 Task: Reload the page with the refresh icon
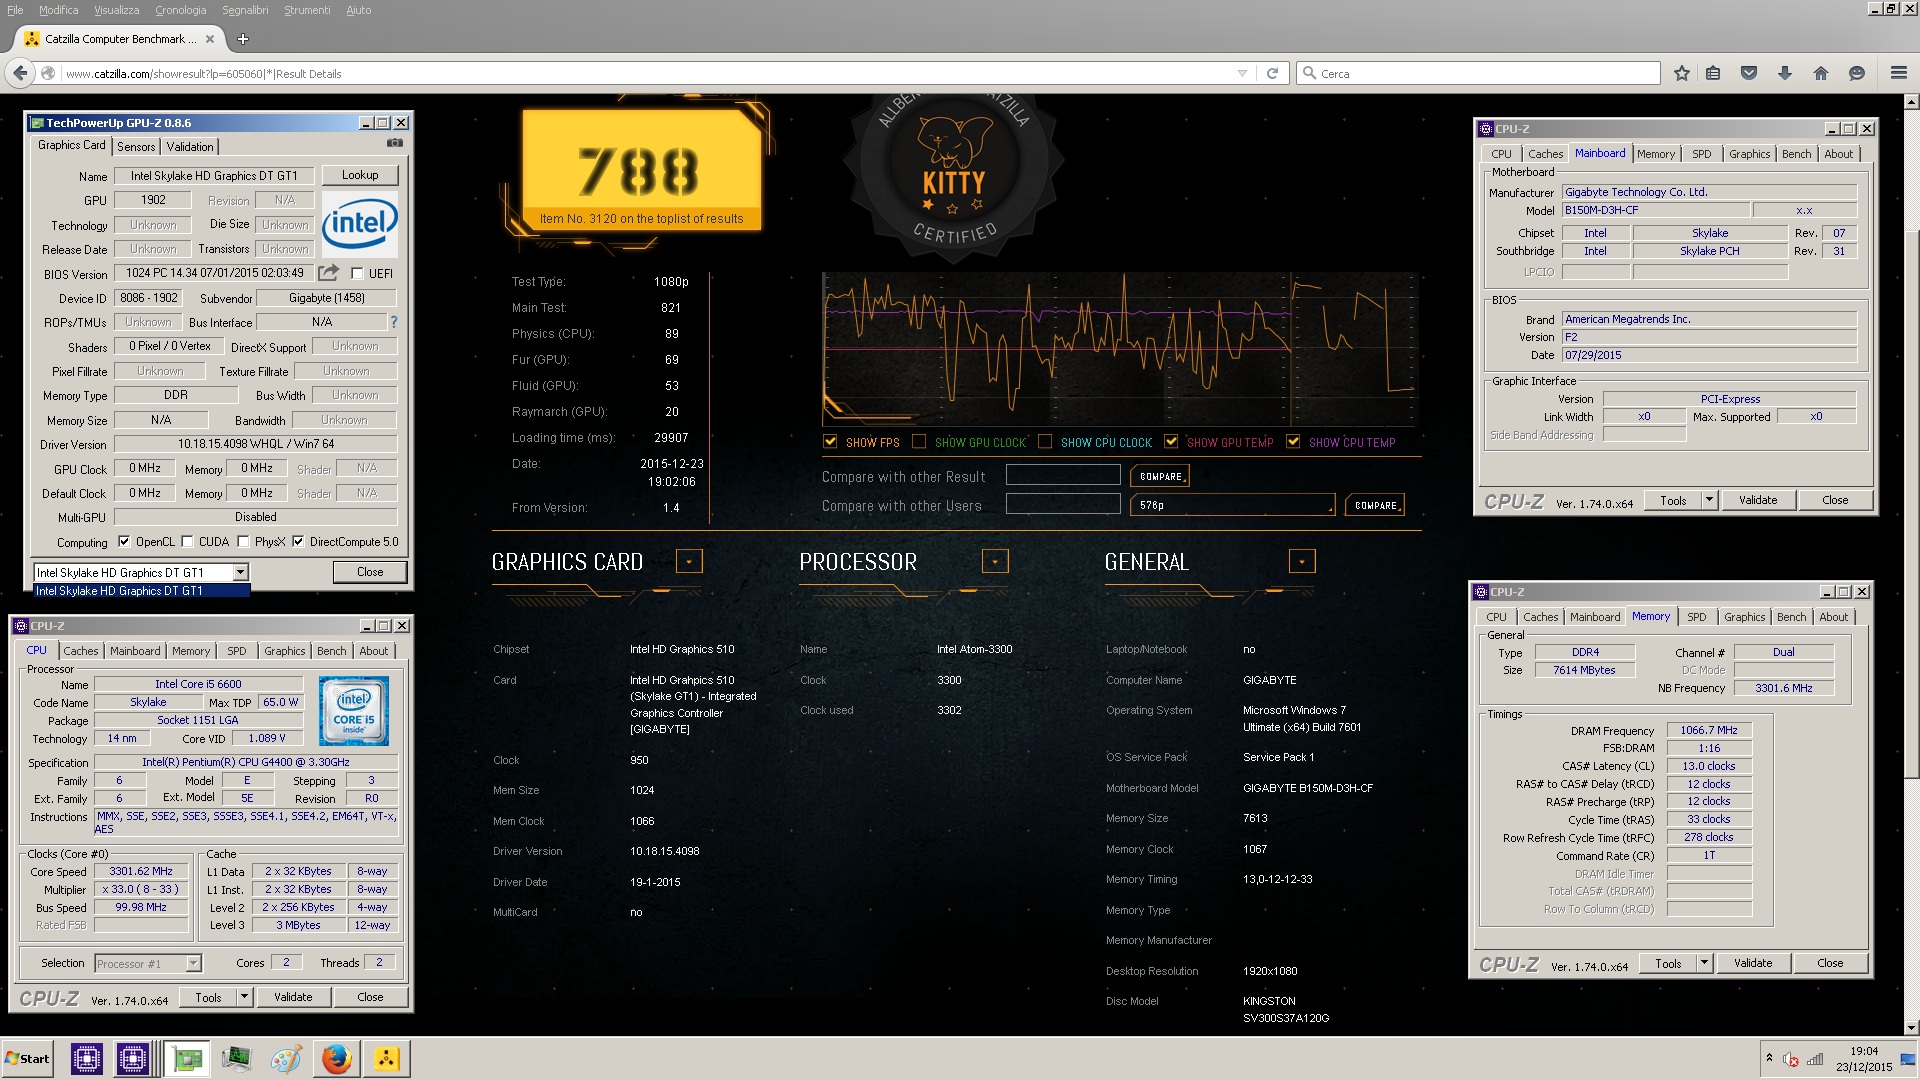(1272, 73)
